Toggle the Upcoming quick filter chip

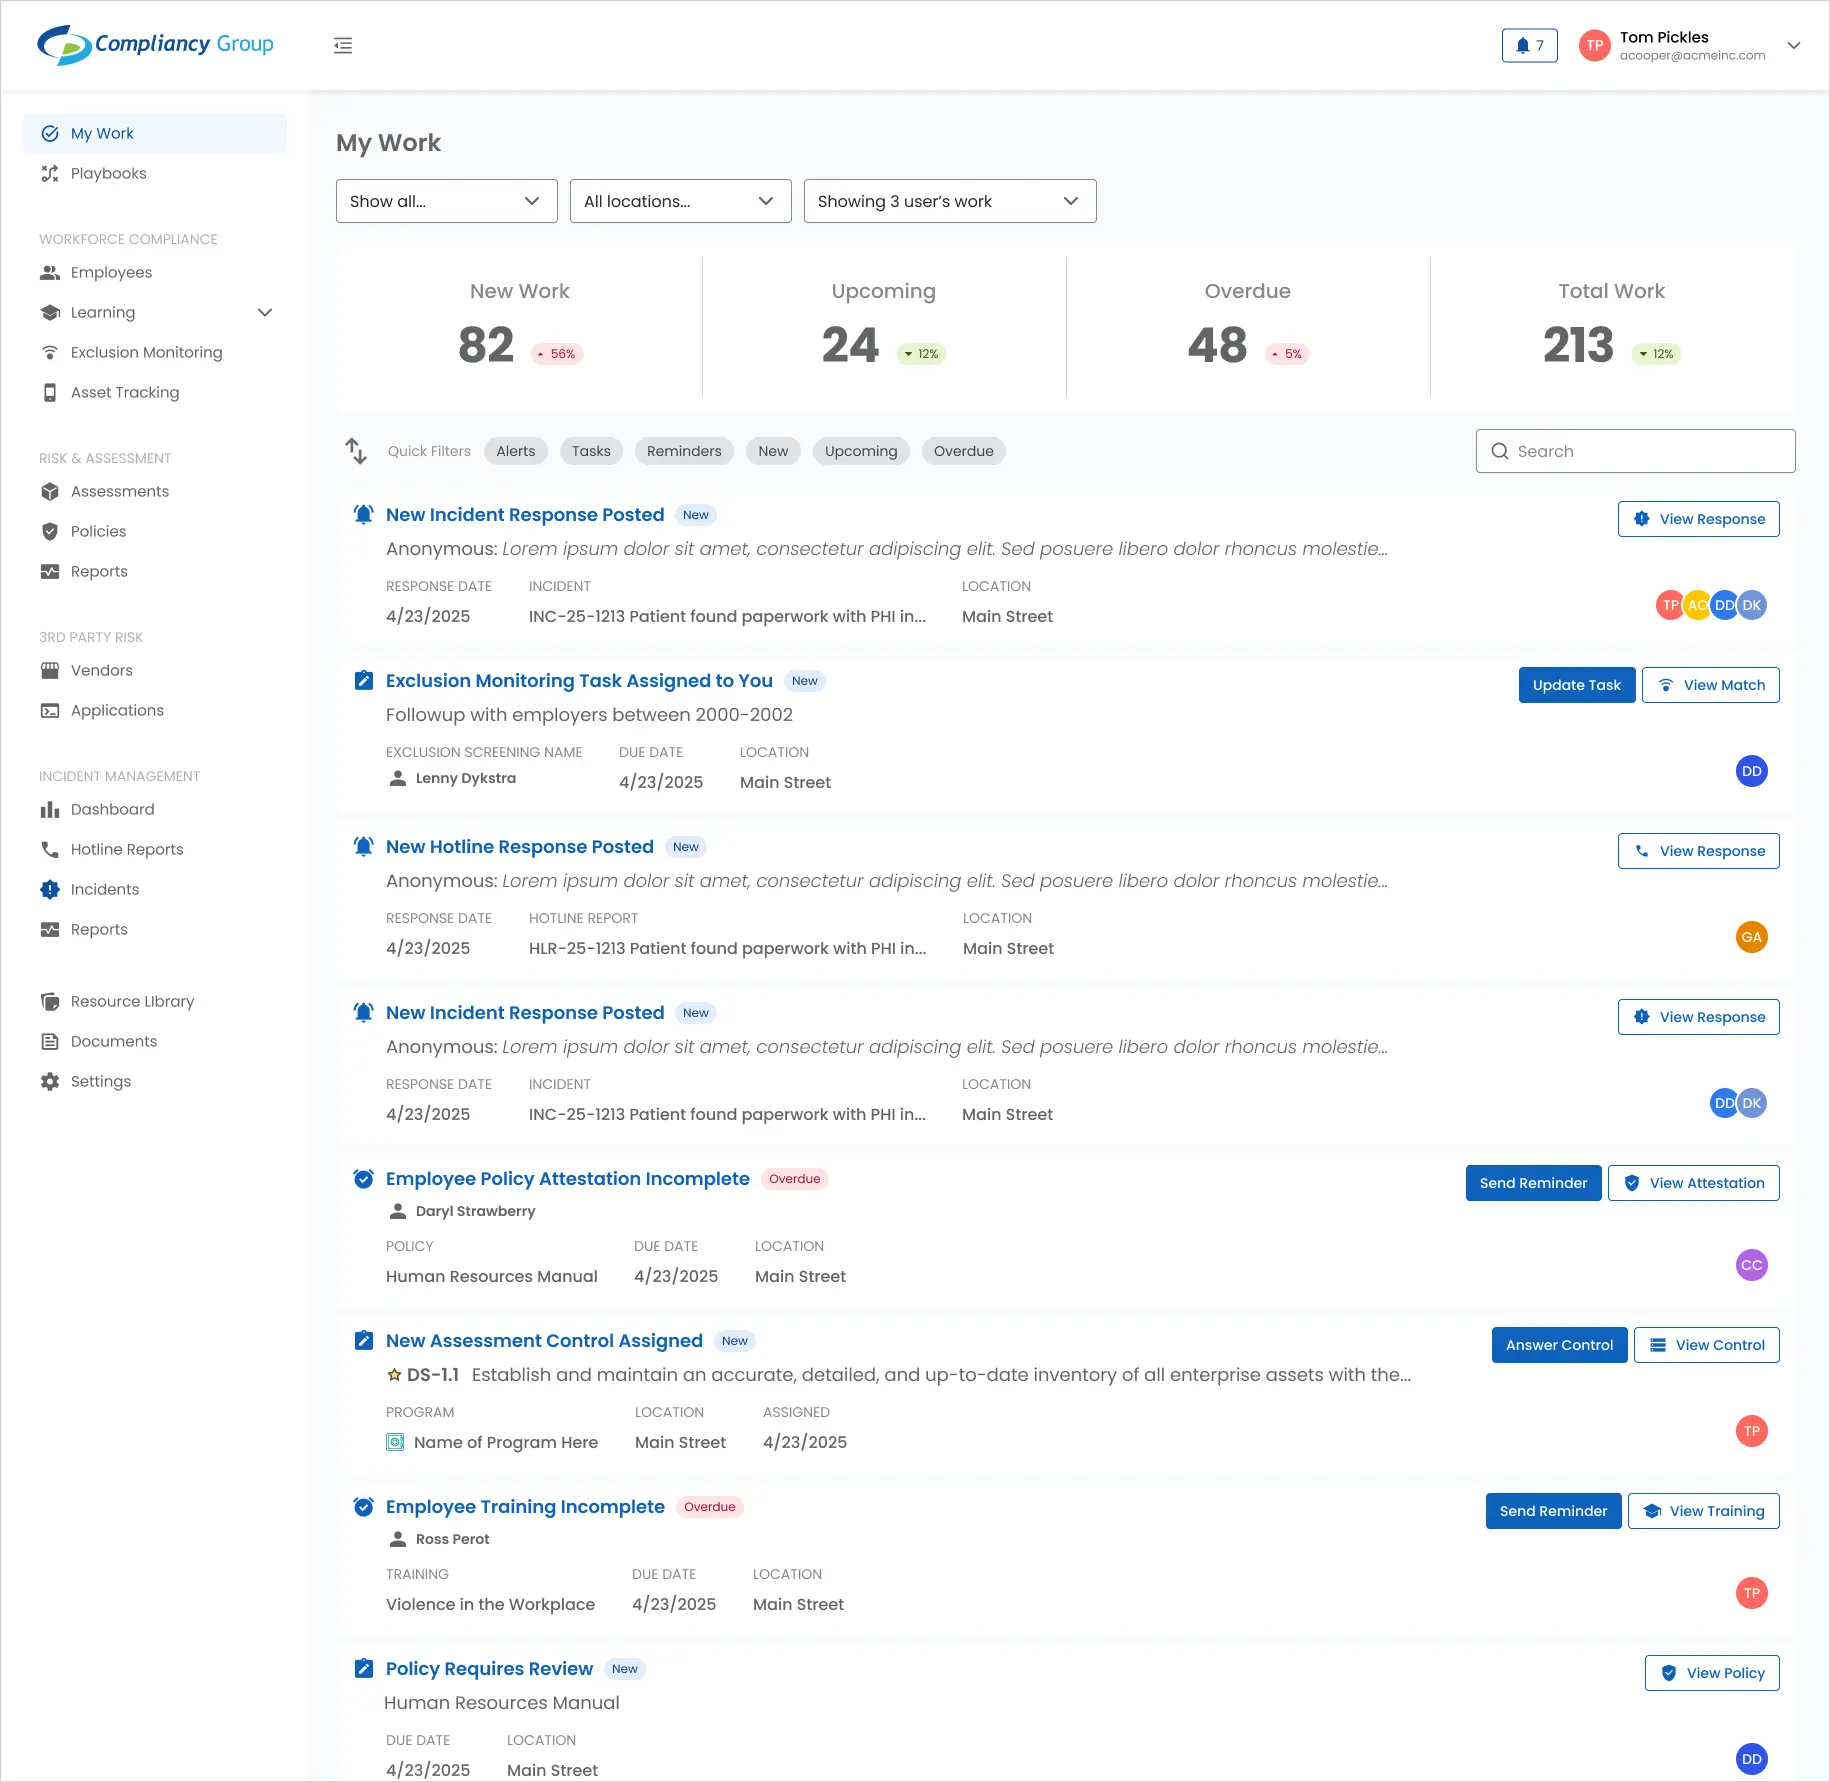pyautogui.click(x=861, y=451)
